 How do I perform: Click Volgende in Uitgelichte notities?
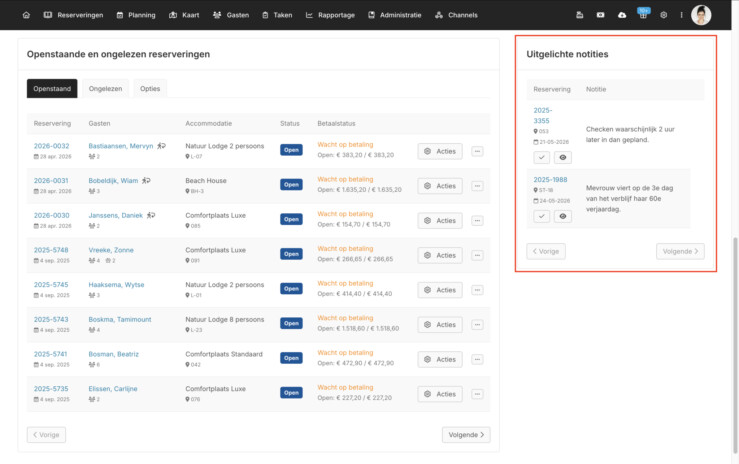click(x=680, y=252)
